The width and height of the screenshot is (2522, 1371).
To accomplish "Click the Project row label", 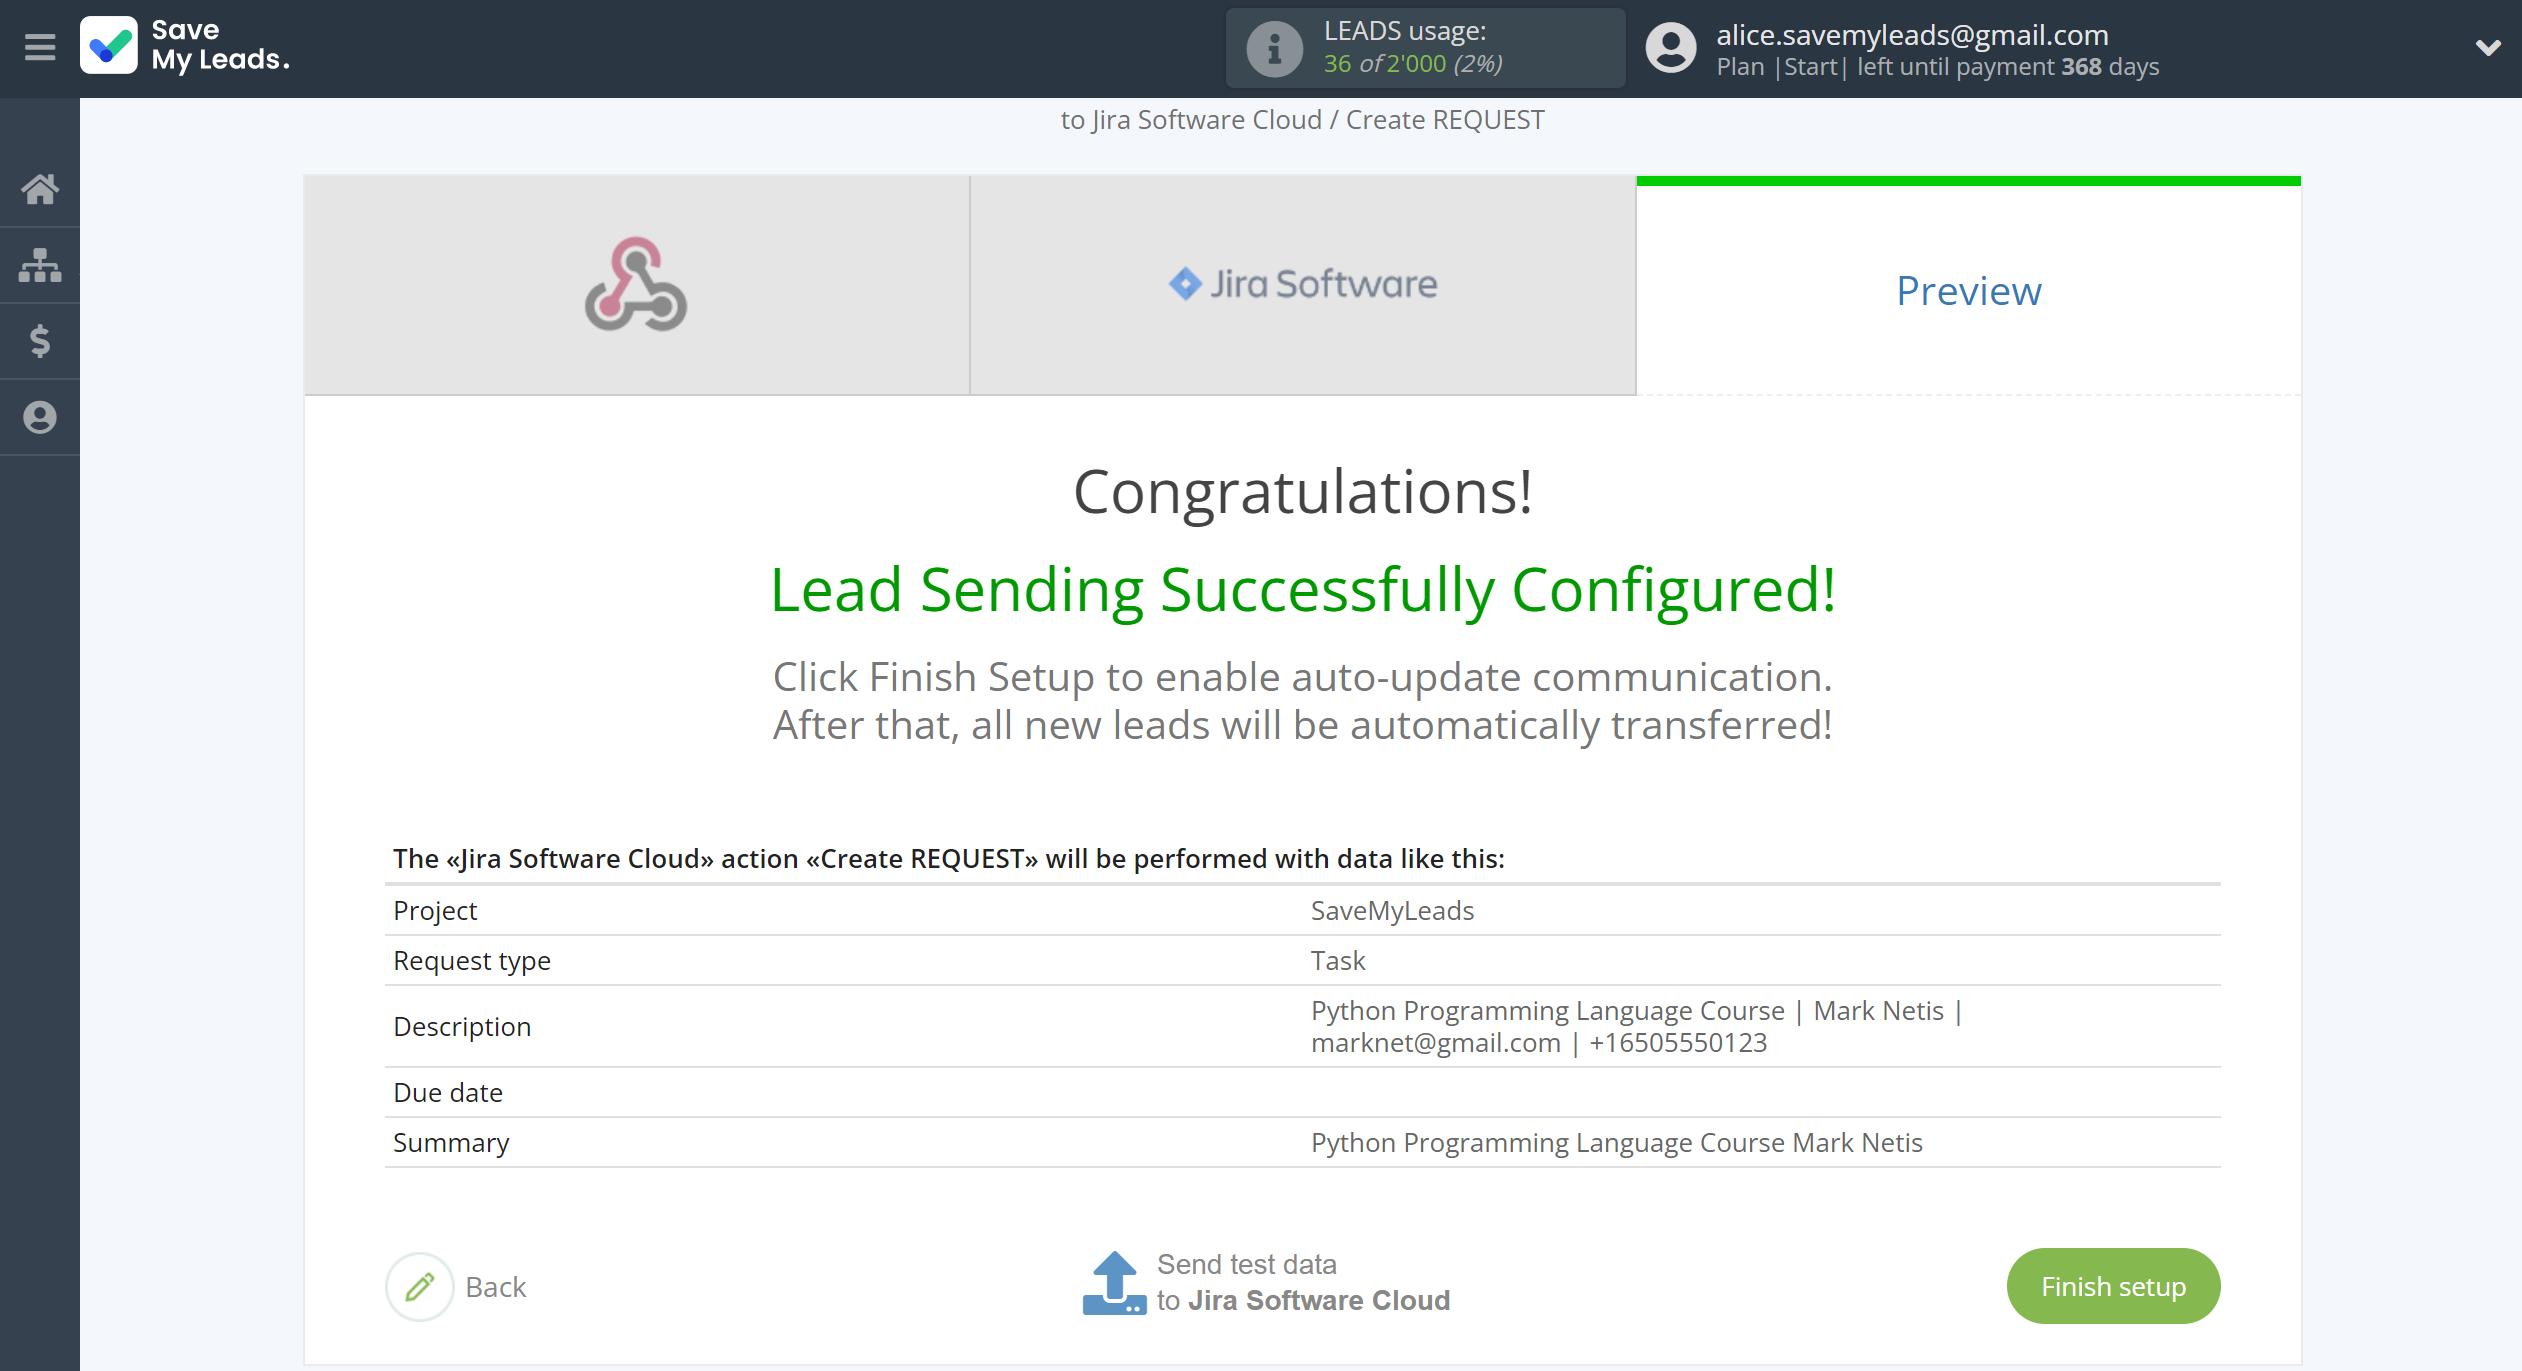I will pyautogui.click(x=435, y=911).
